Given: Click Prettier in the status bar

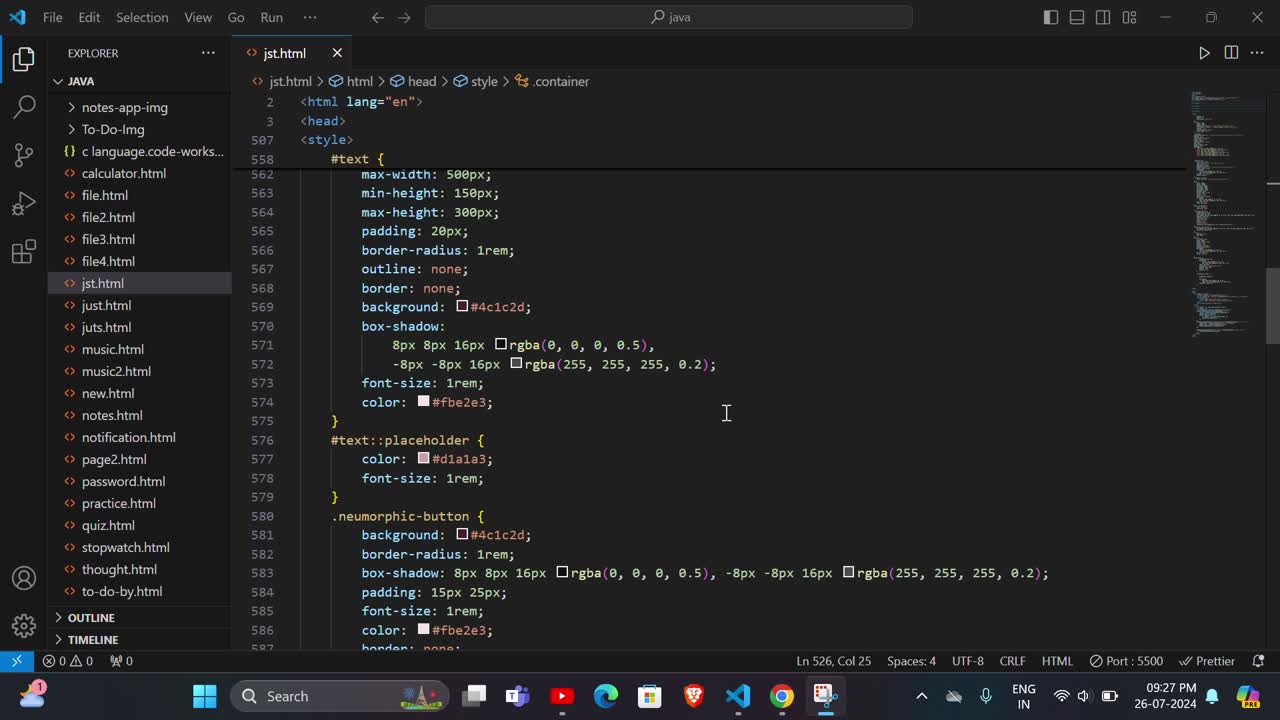Looking at the screenshot, I should tap(1207, 661).
